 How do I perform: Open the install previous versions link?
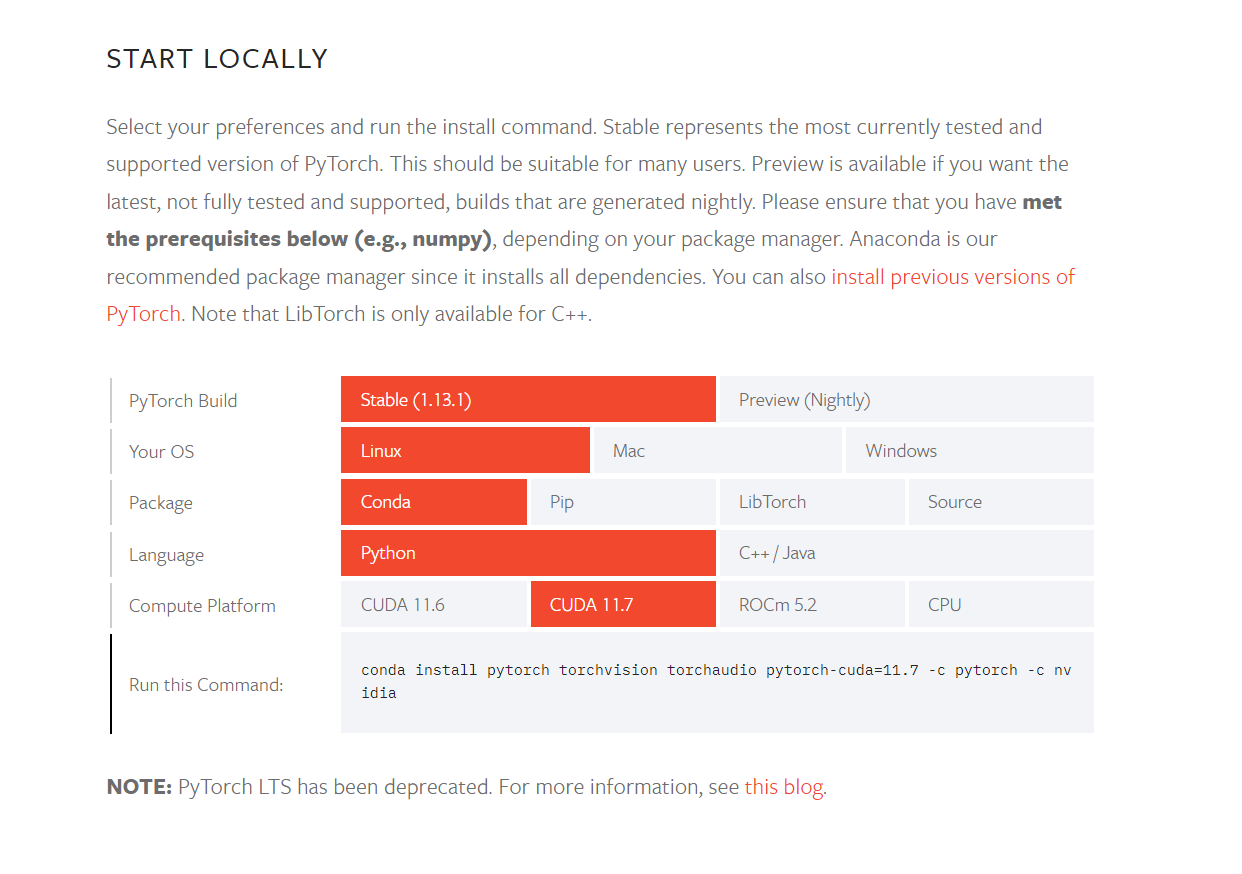tap(952, 277)
